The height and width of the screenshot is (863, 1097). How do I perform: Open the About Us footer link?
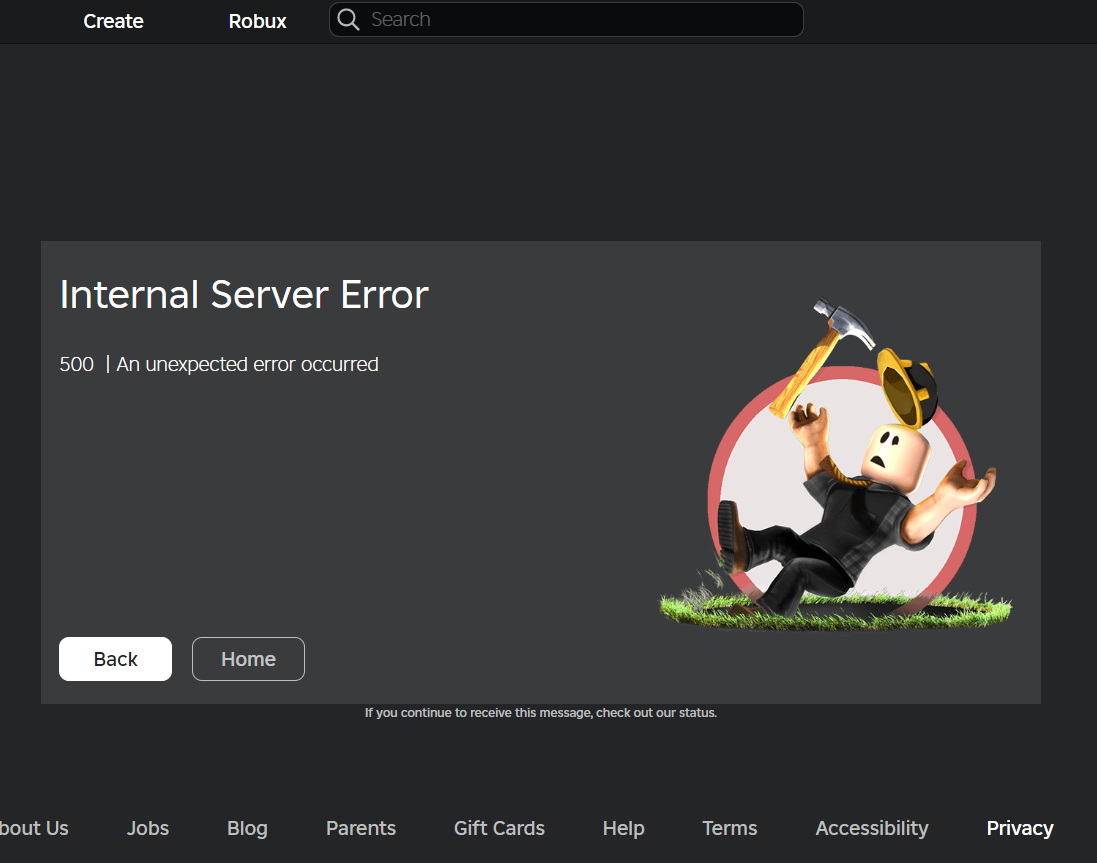34,828
